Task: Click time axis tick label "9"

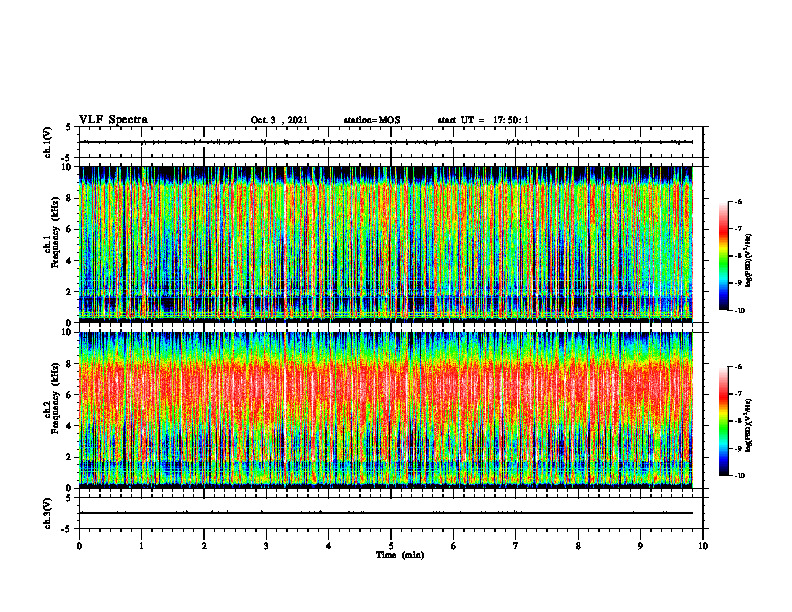Action: (x=640, y=546)
